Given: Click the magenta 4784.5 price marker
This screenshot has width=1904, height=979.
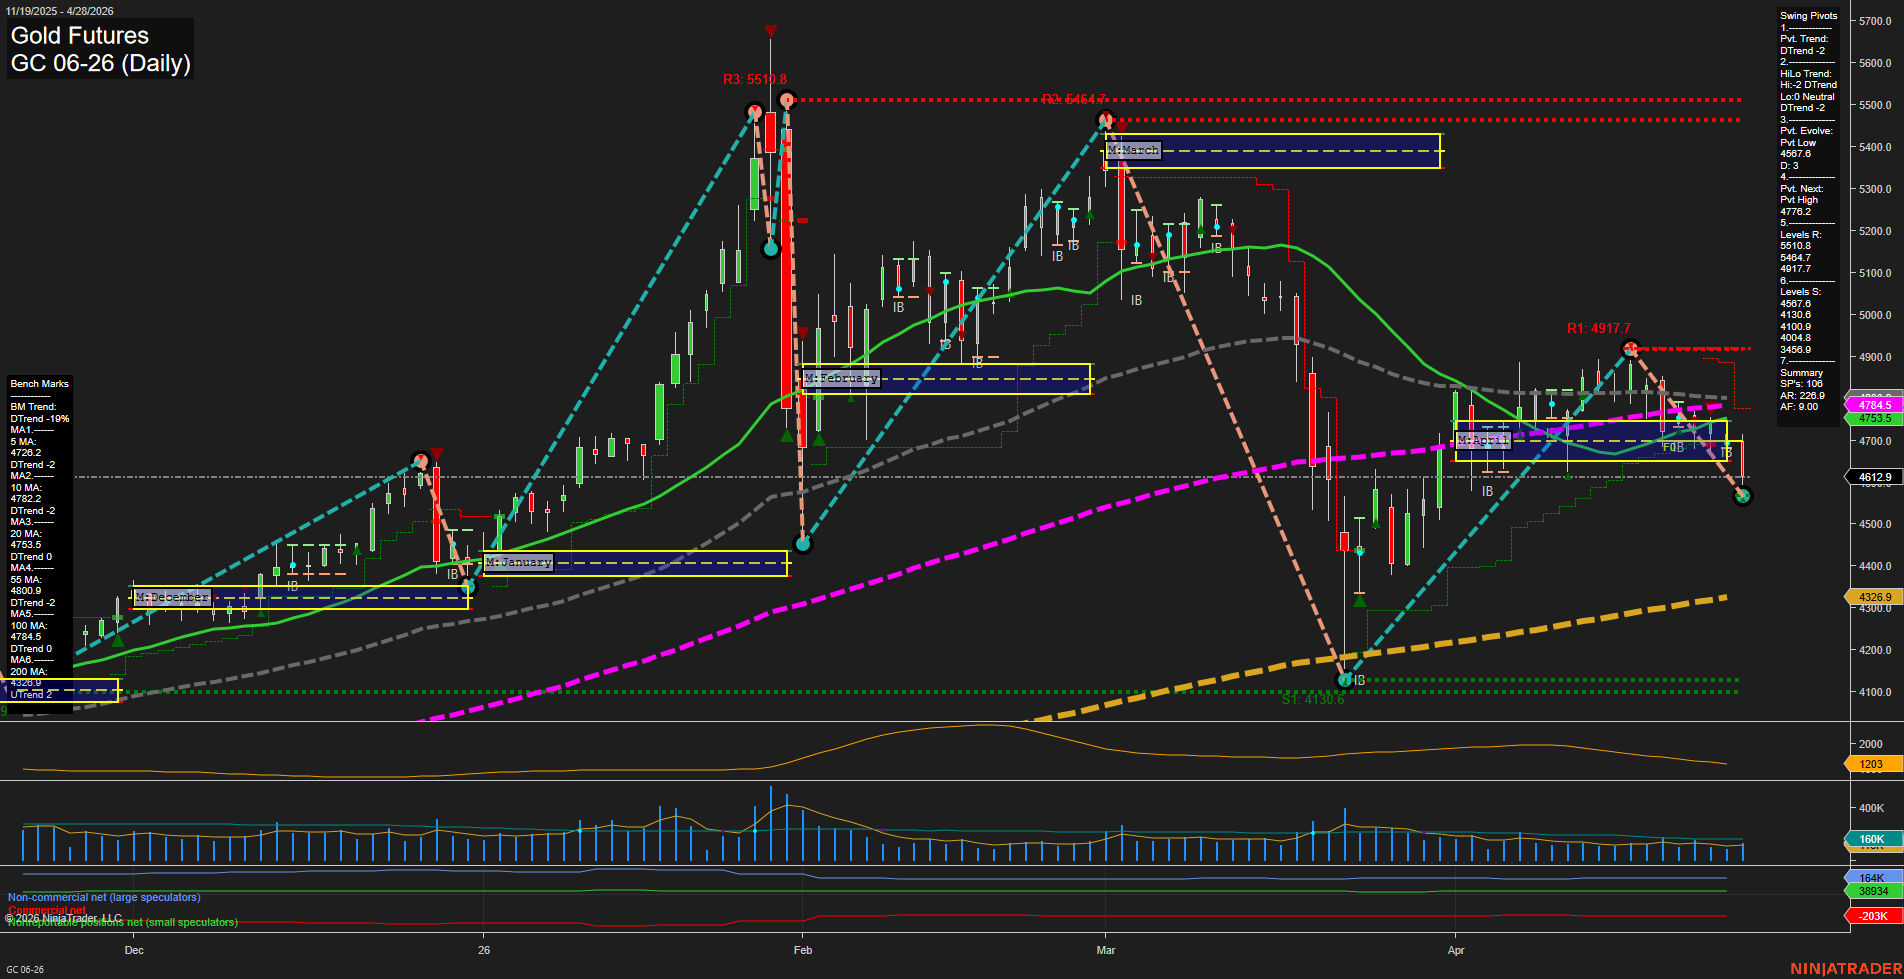Looking at the screenshot, I should click(1874, 405).
